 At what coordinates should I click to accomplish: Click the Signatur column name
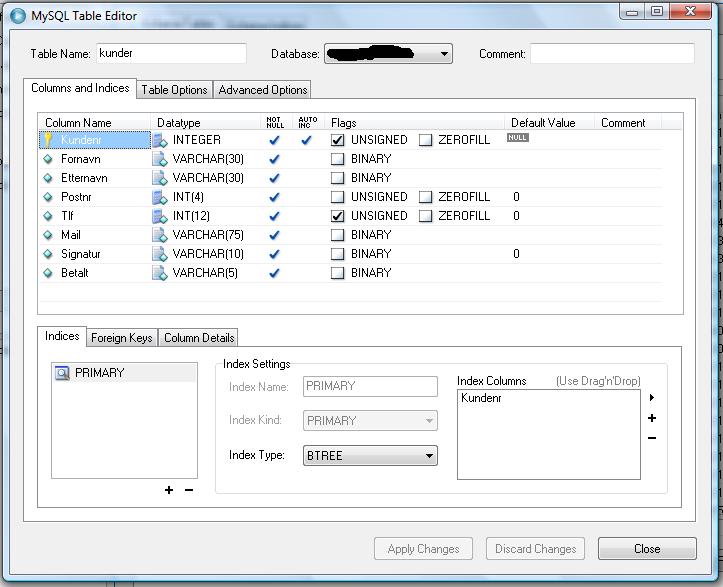pyautogui.click(x=81, y=254)
